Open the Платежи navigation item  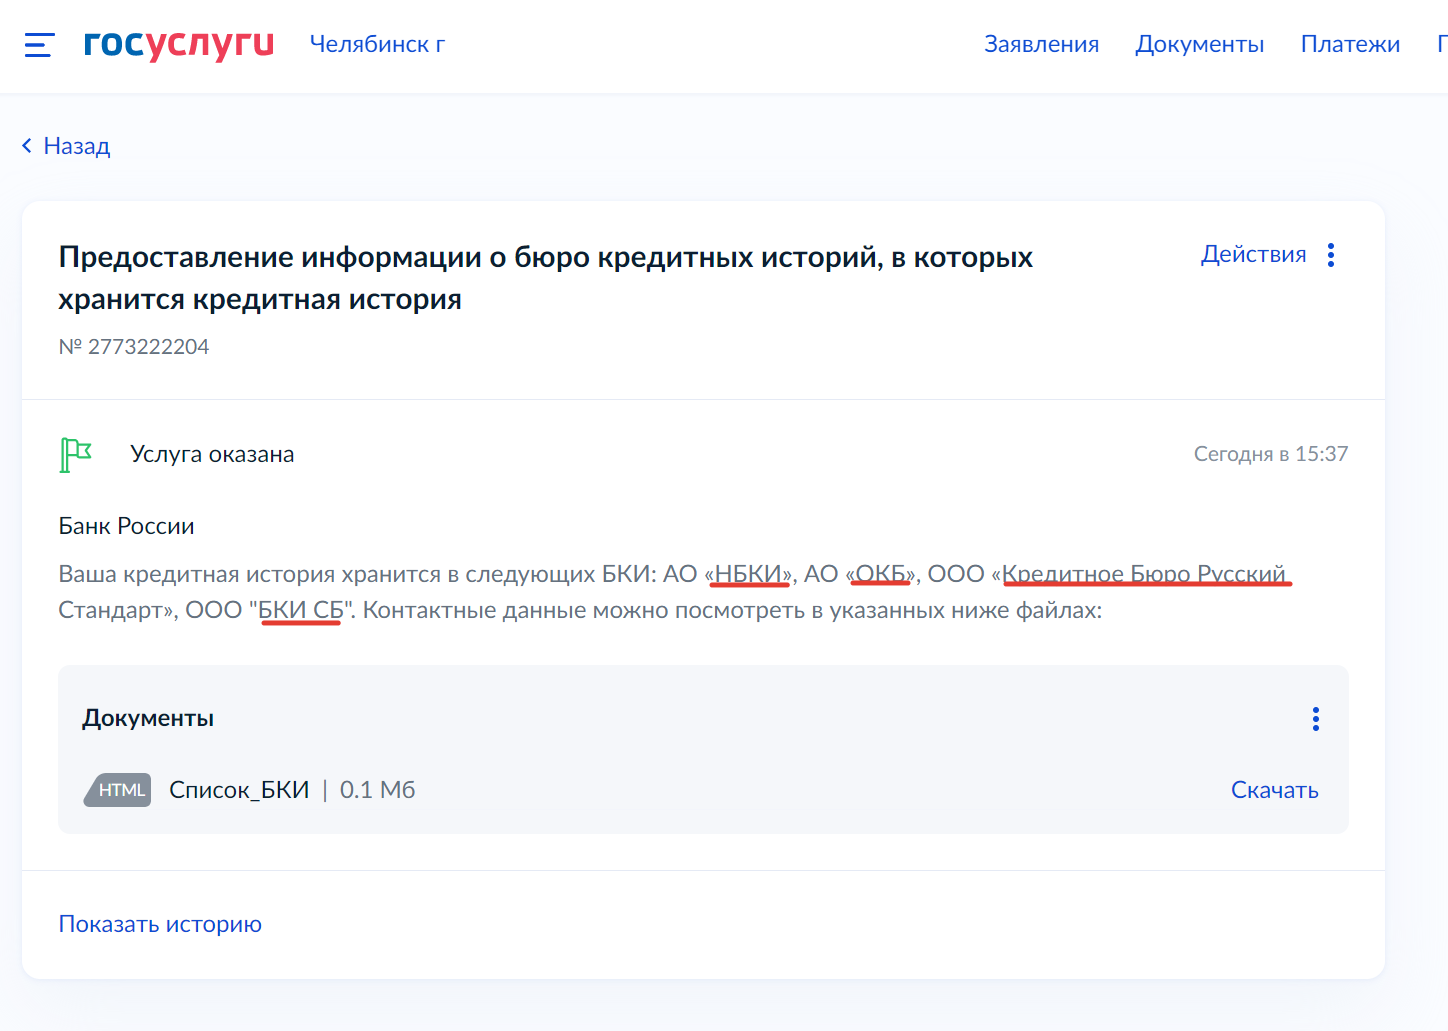tap(1350, 44)
